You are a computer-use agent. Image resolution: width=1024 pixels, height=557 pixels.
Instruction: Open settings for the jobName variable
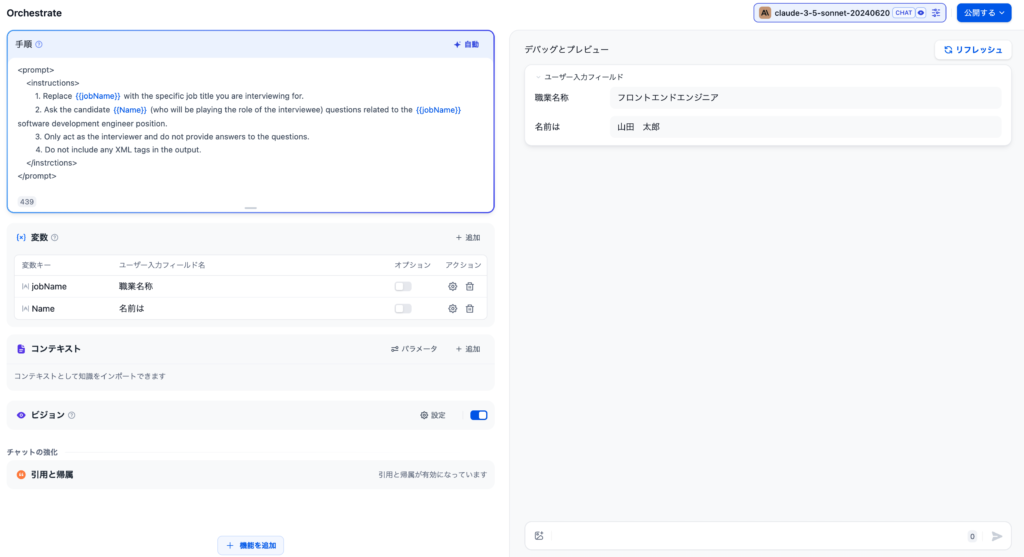coord(452,286)
